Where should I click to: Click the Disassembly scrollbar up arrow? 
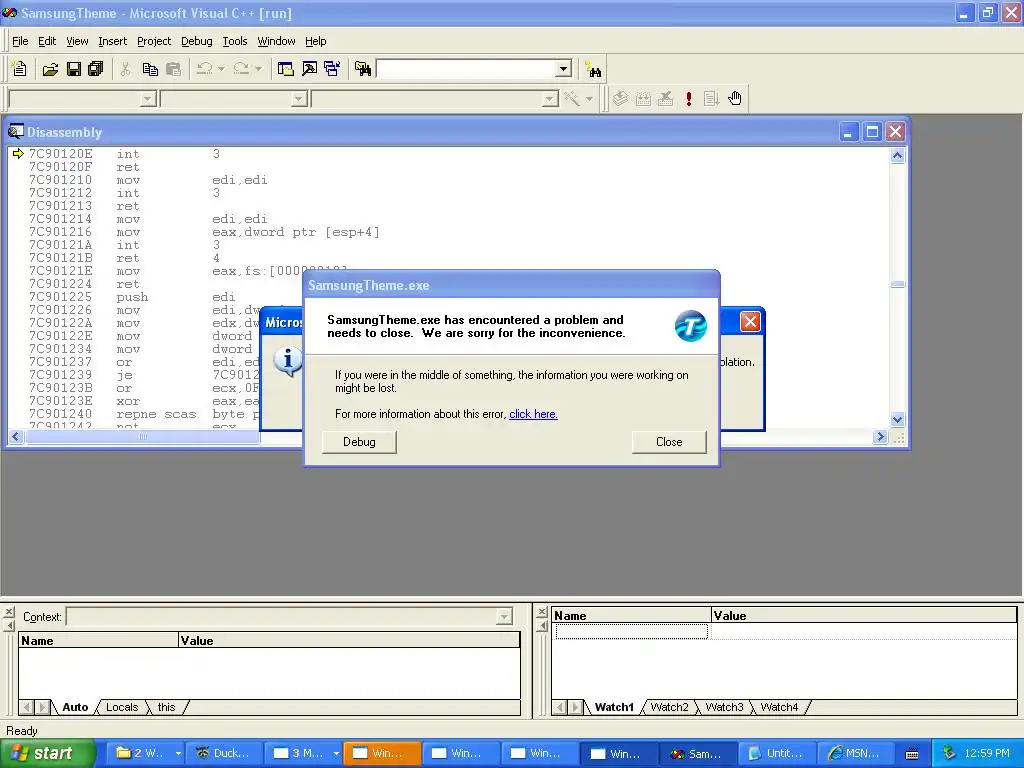(897, 155)
